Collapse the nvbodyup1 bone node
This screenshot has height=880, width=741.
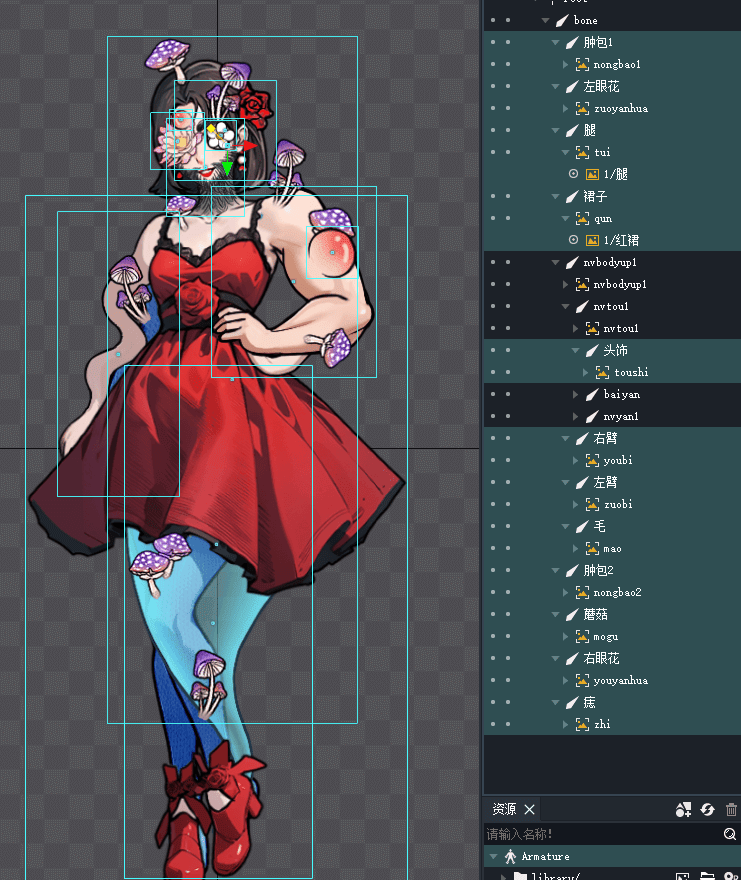pyautogui.click(x=557, y=263)
